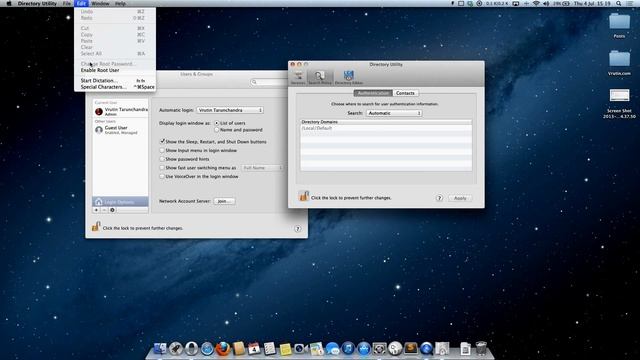The image size is (640, 360).
Task: Click the plus button to add a user
Action: (96, 210)
